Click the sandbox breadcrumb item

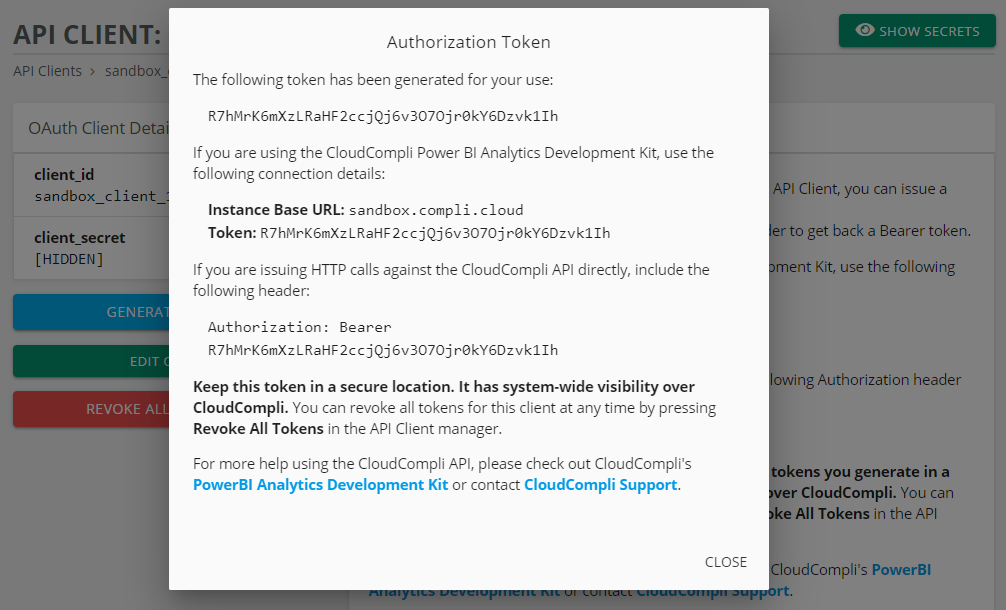137,71
